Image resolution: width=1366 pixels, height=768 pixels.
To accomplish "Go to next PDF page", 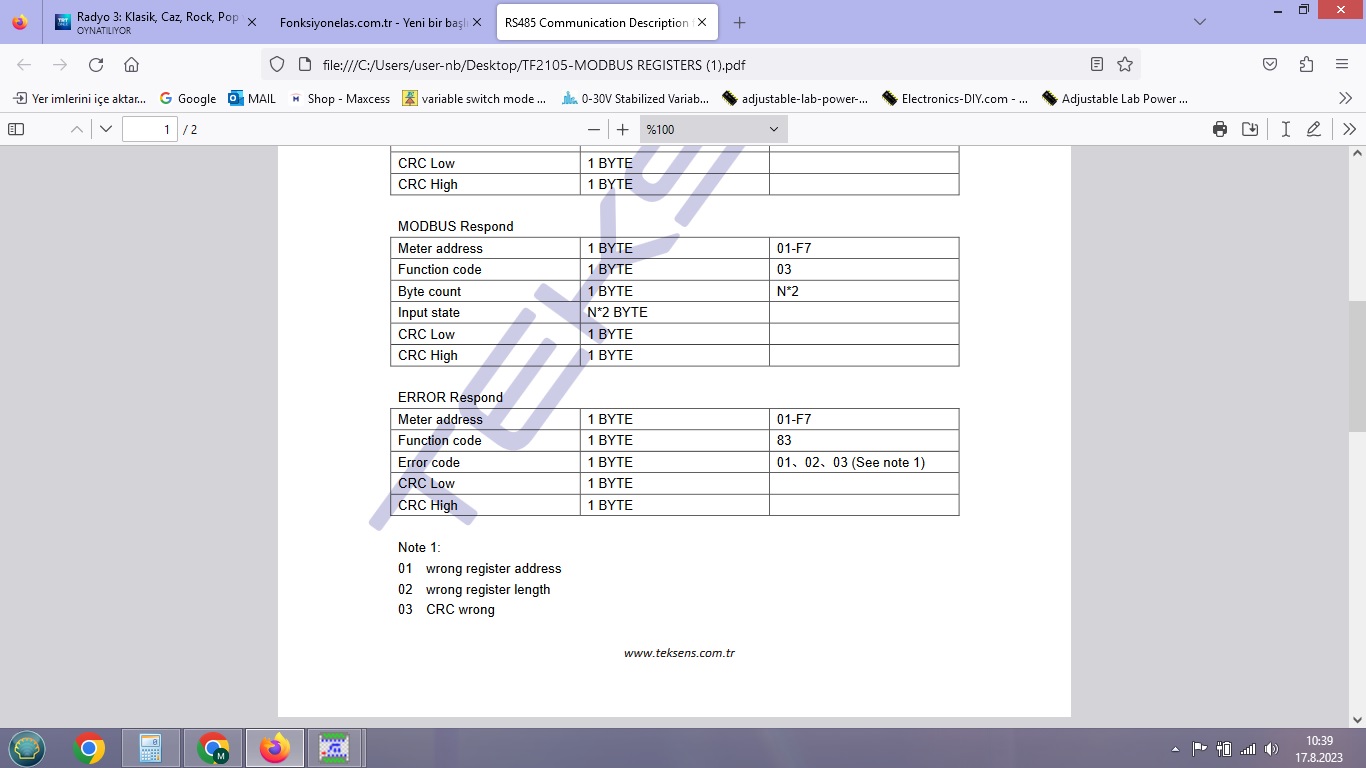I will click(106, 129).
